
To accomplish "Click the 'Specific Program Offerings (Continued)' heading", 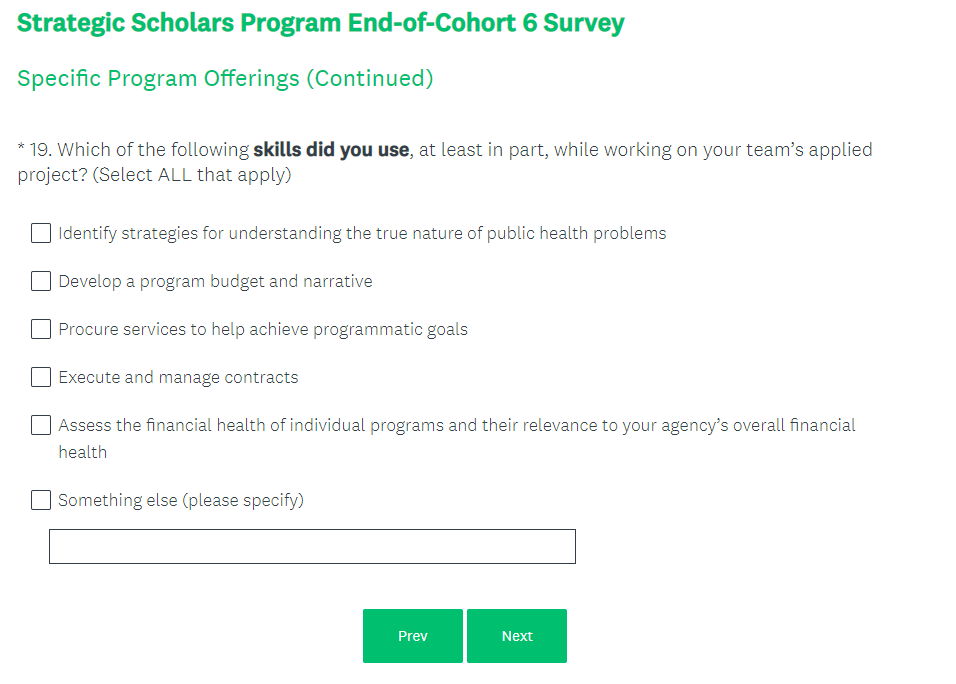I will [225, 78].
